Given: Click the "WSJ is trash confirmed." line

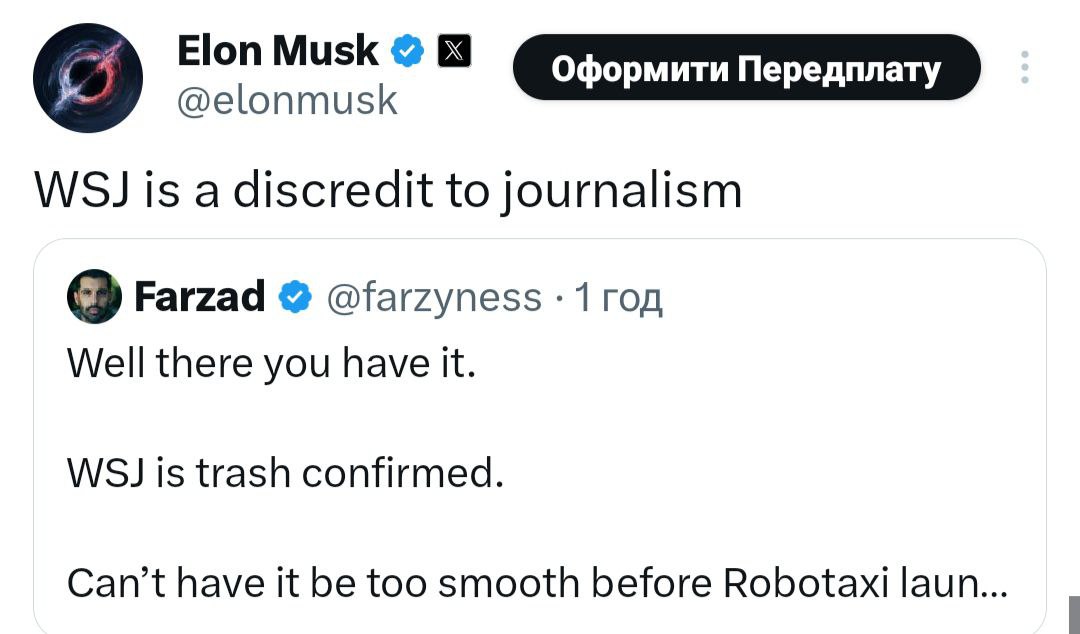Looking at the screenshot, I should [x=285, y=471].
